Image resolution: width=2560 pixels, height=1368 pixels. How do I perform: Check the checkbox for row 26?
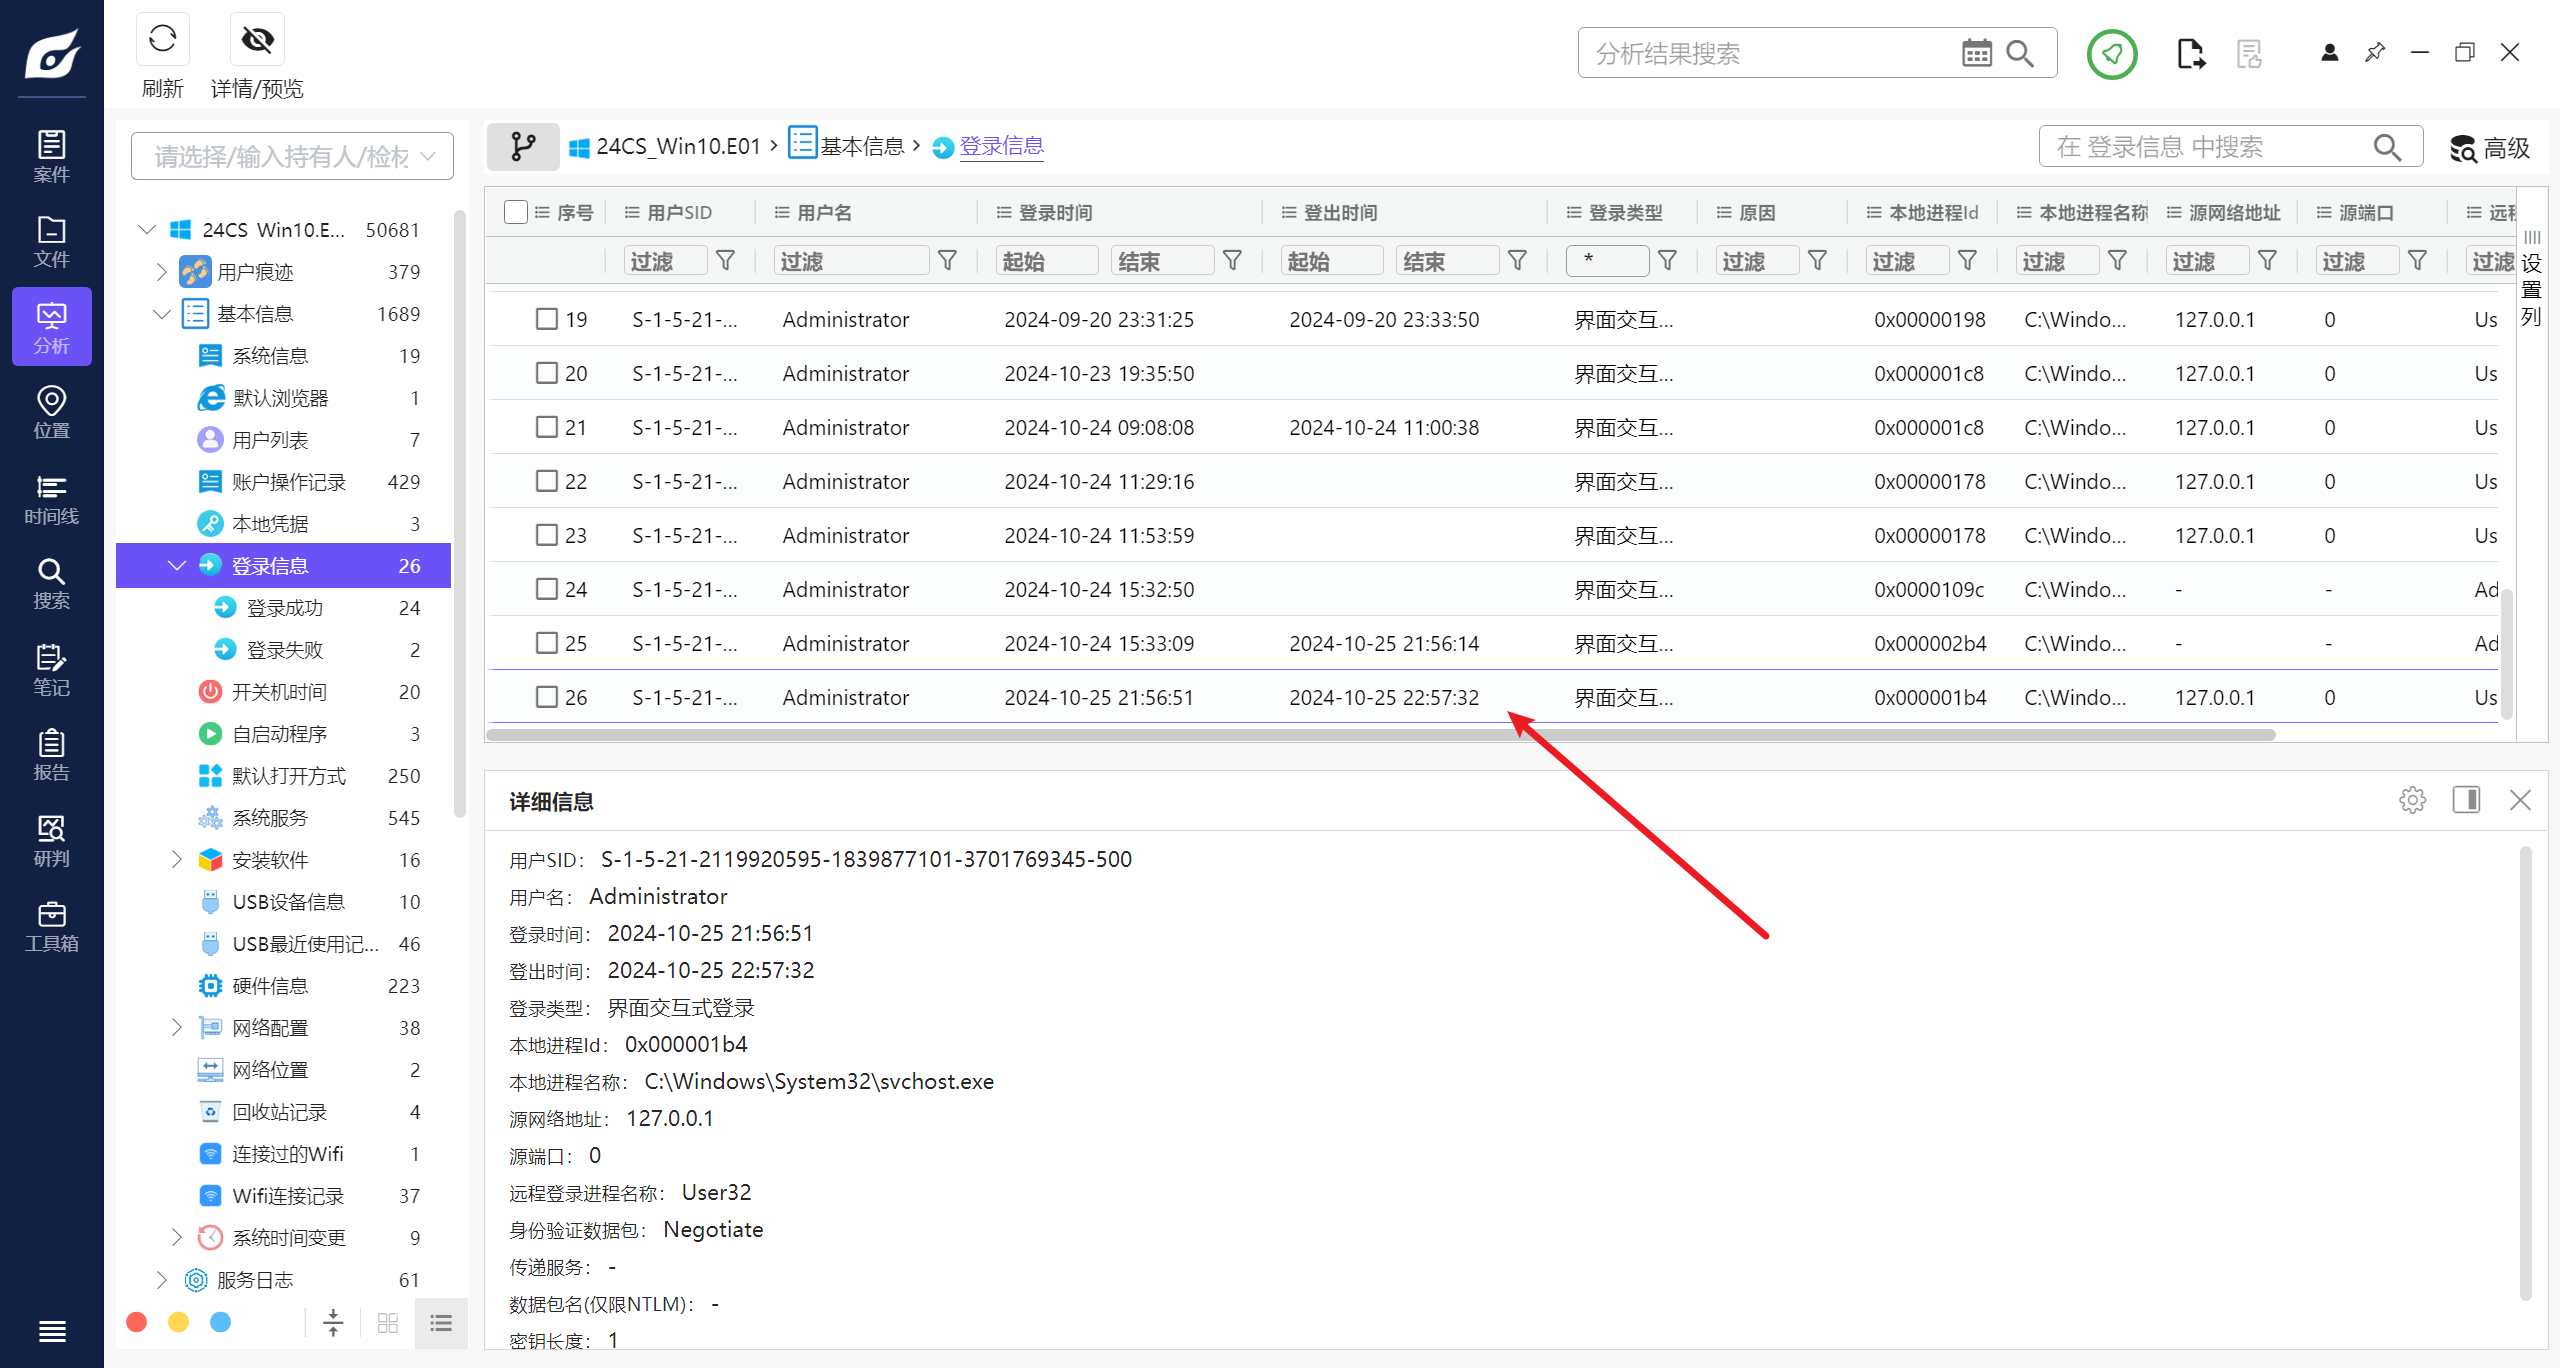[546, 697]
